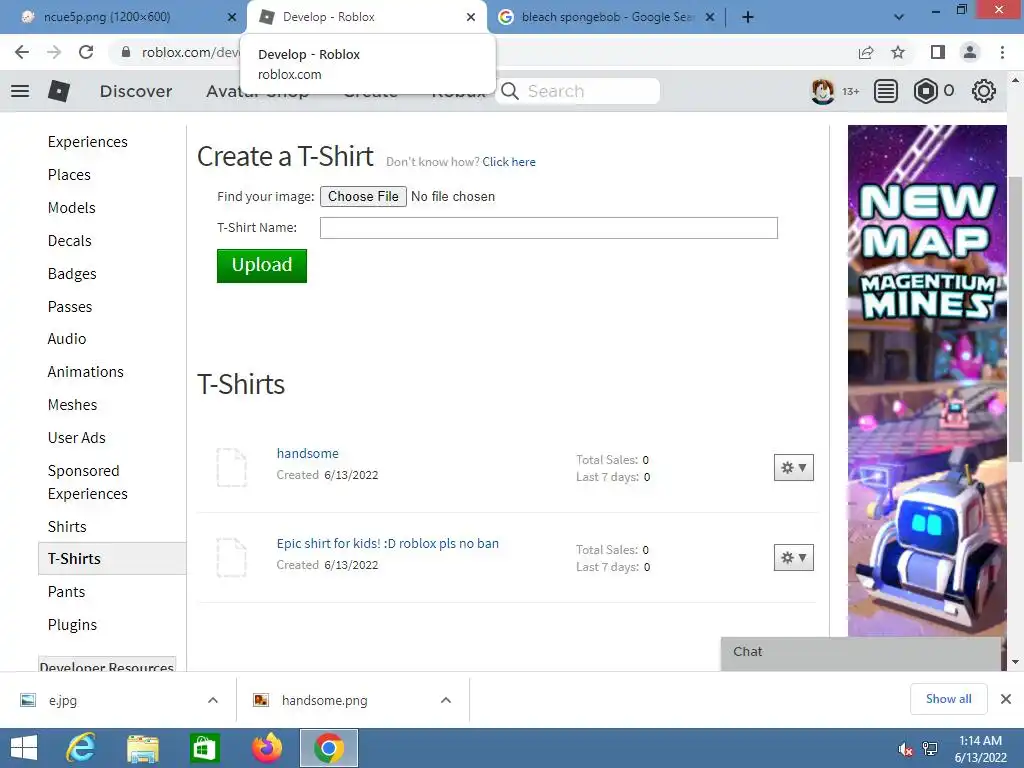Open 'Epic shirt for kids!' T-shirt link
The width and height of the screenshot is (1024, 768).
[387, 543]
